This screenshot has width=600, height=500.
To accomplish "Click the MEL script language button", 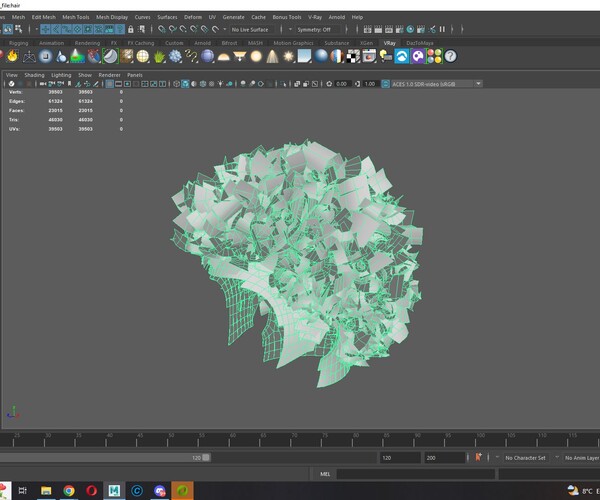I will 325,474.
